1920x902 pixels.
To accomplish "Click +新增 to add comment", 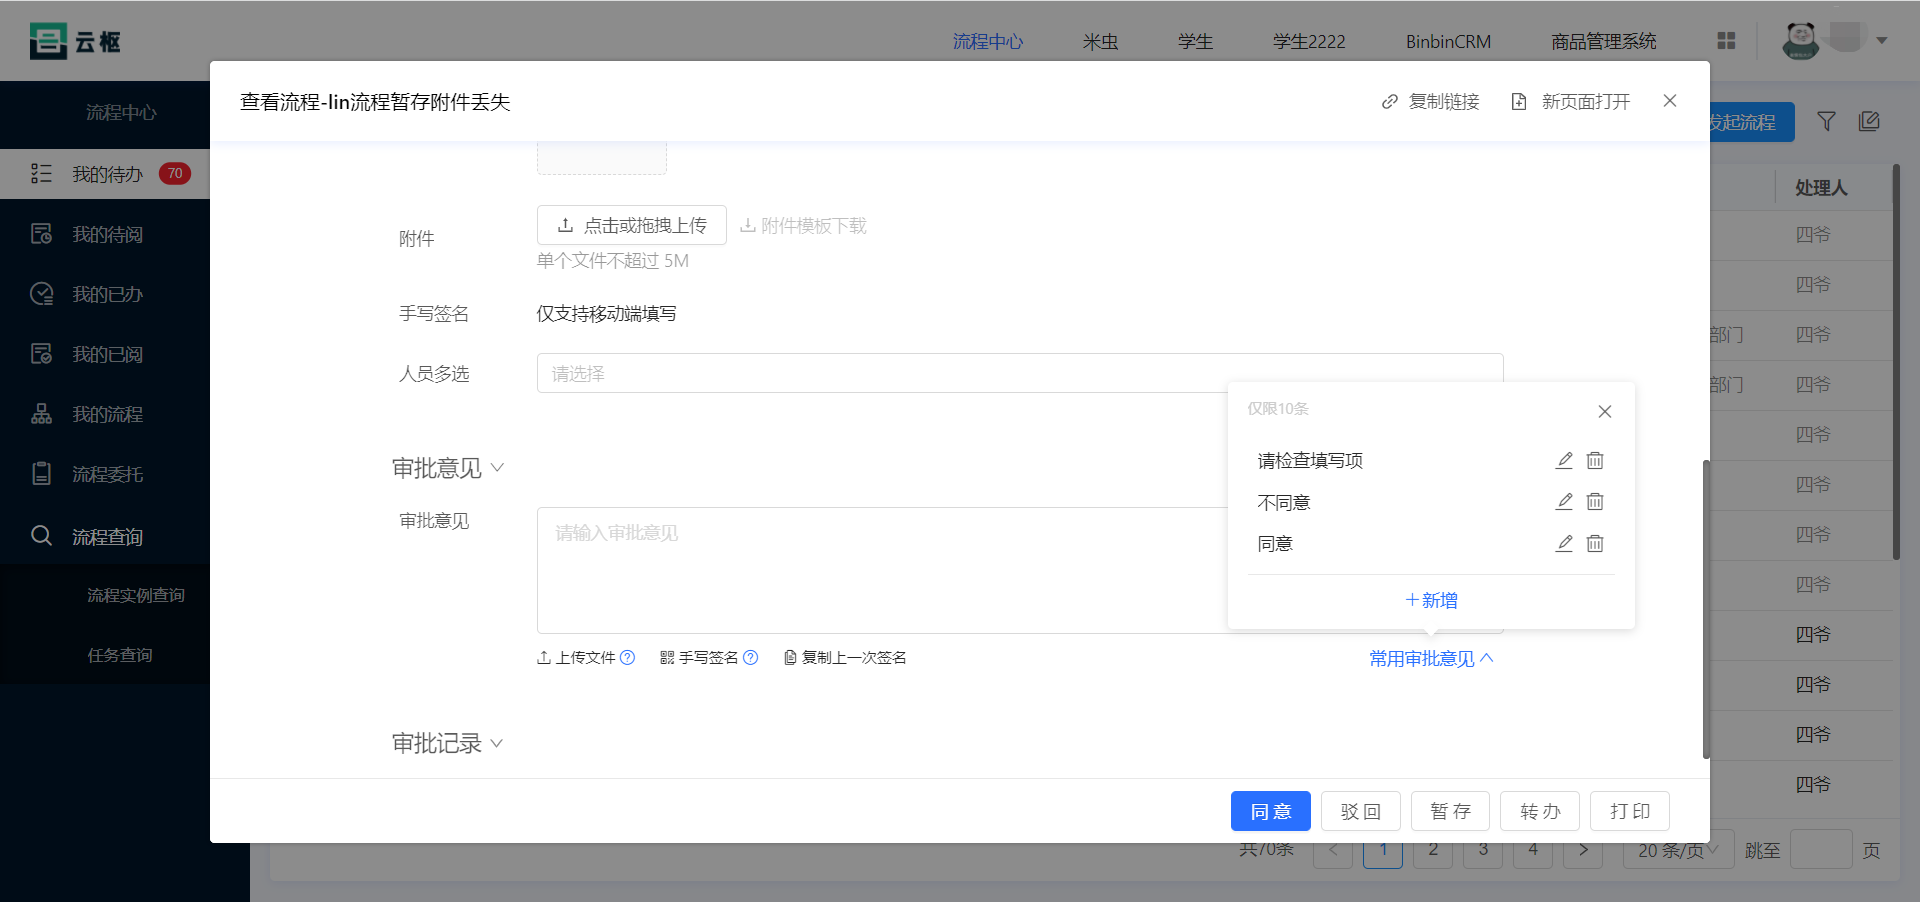I will coord(1431,600).
